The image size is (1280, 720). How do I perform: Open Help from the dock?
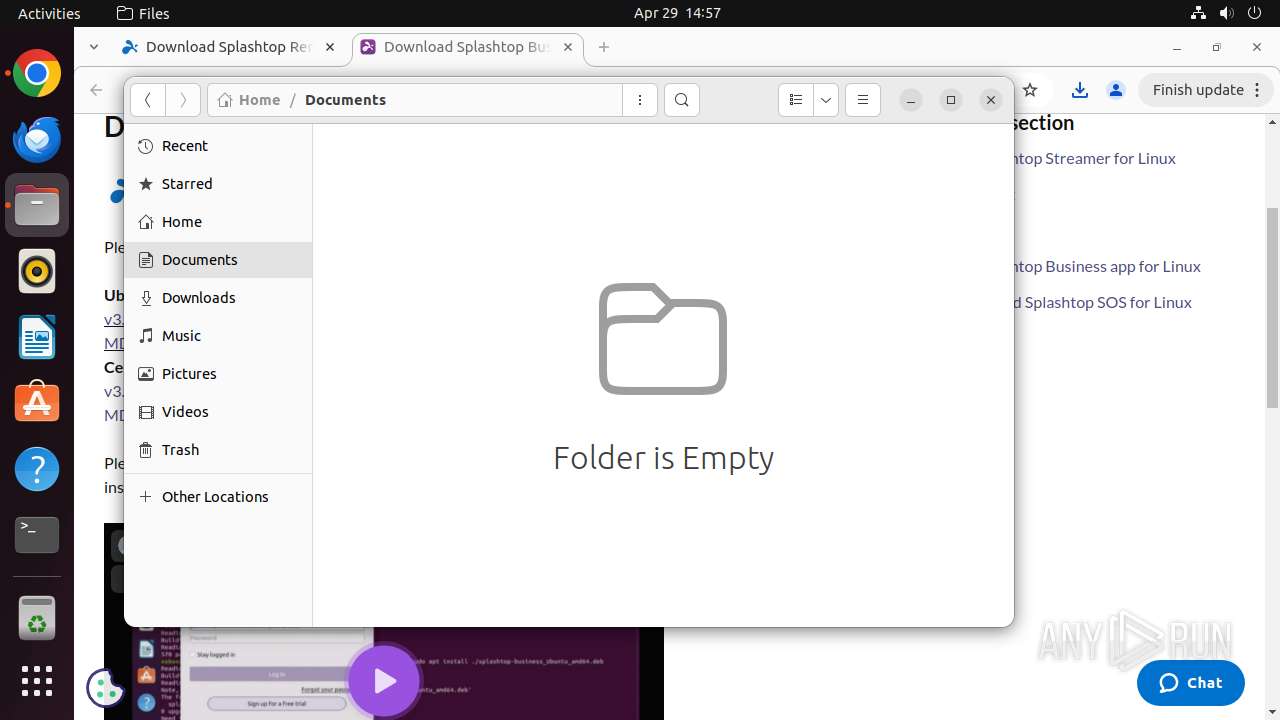(x=37, y=469)
